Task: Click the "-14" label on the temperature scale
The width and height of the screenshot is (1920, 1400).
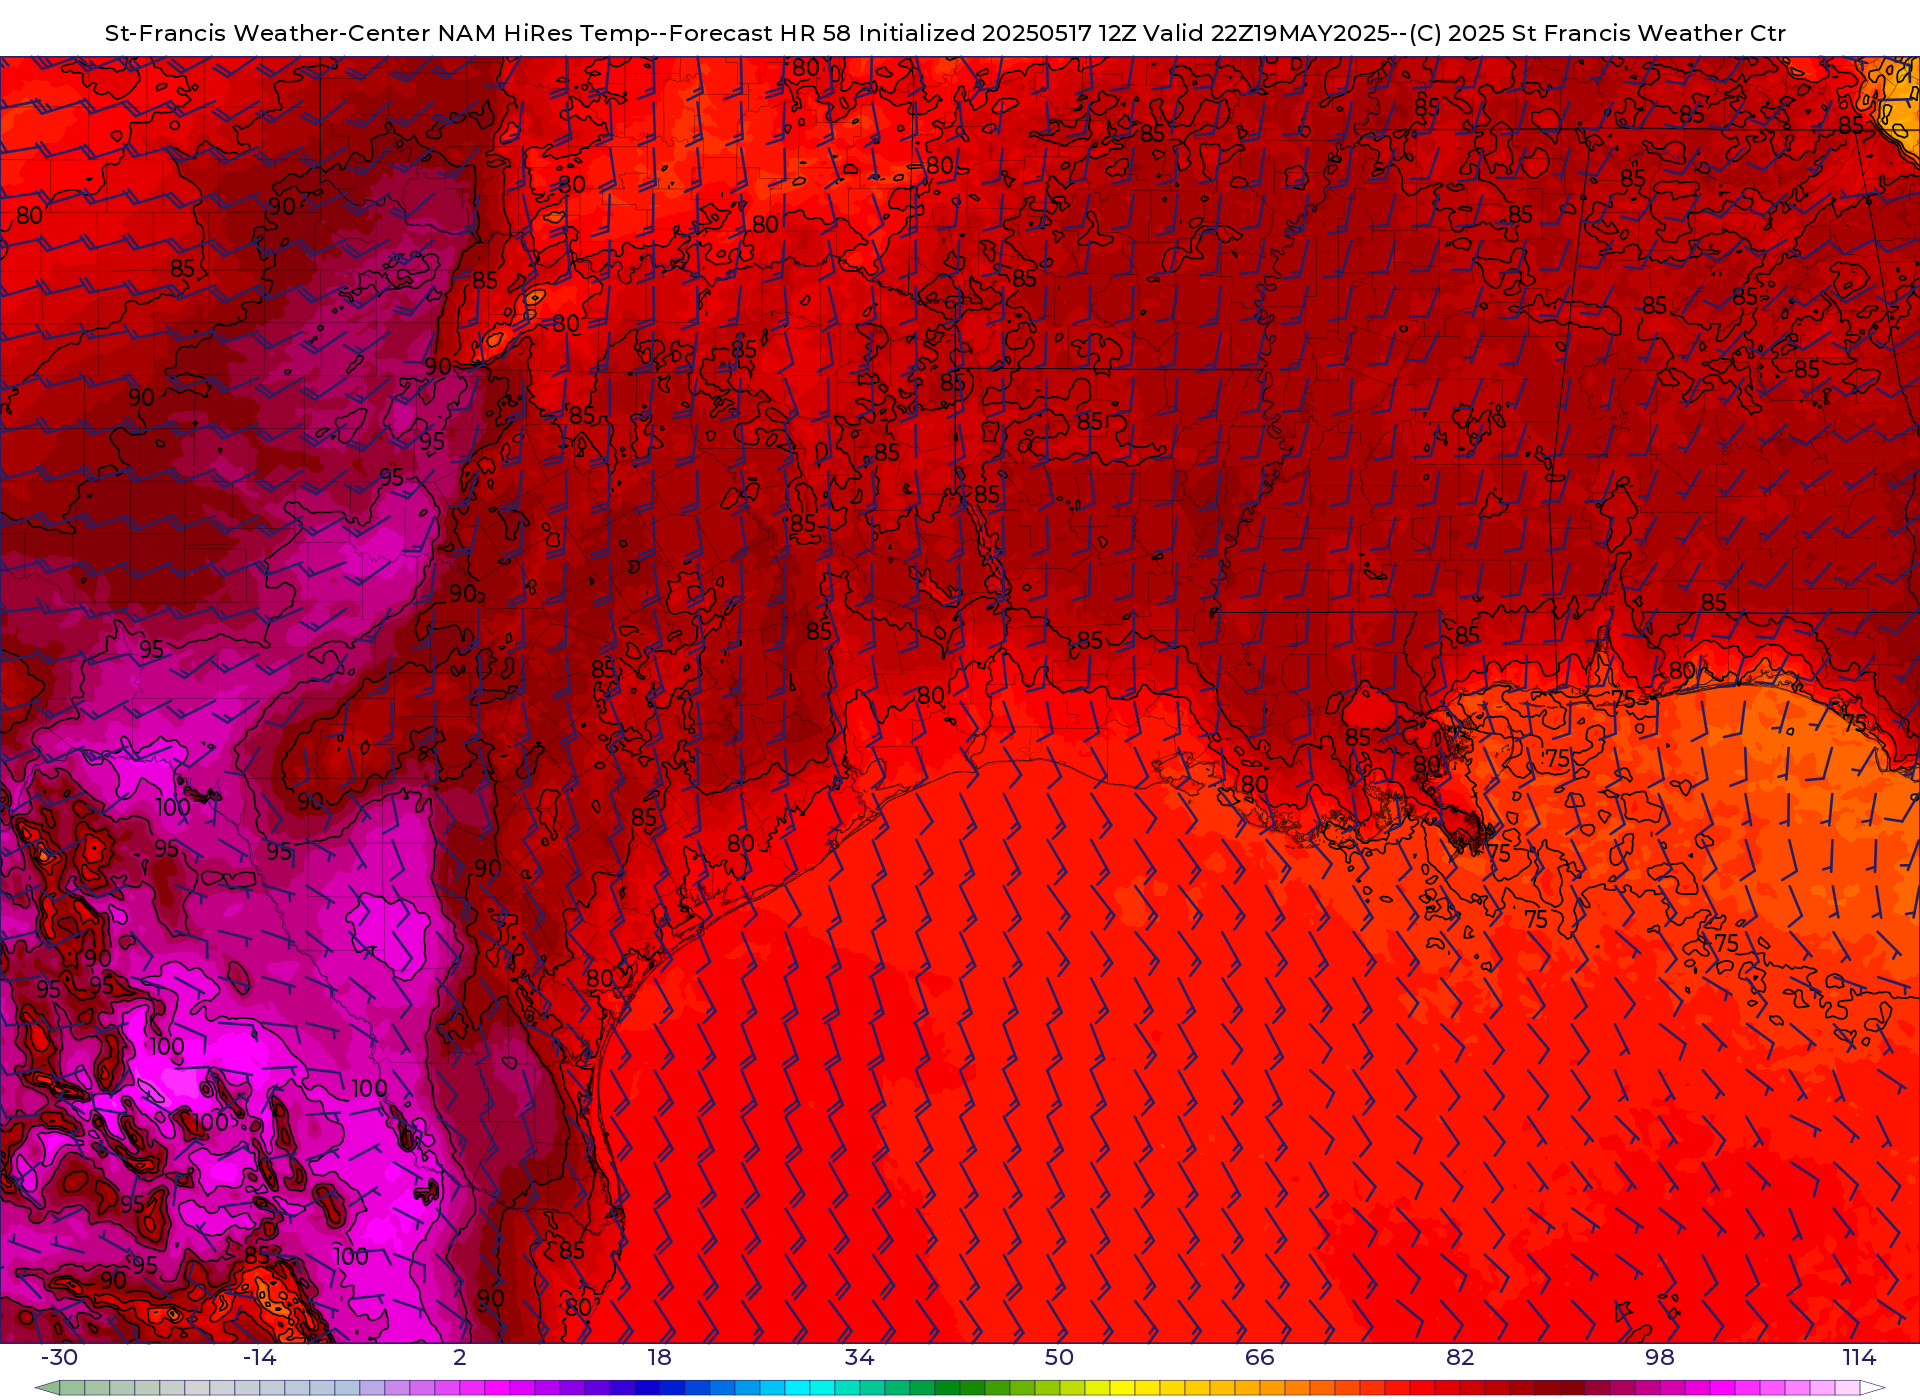Action: (x=259, y=1357)
